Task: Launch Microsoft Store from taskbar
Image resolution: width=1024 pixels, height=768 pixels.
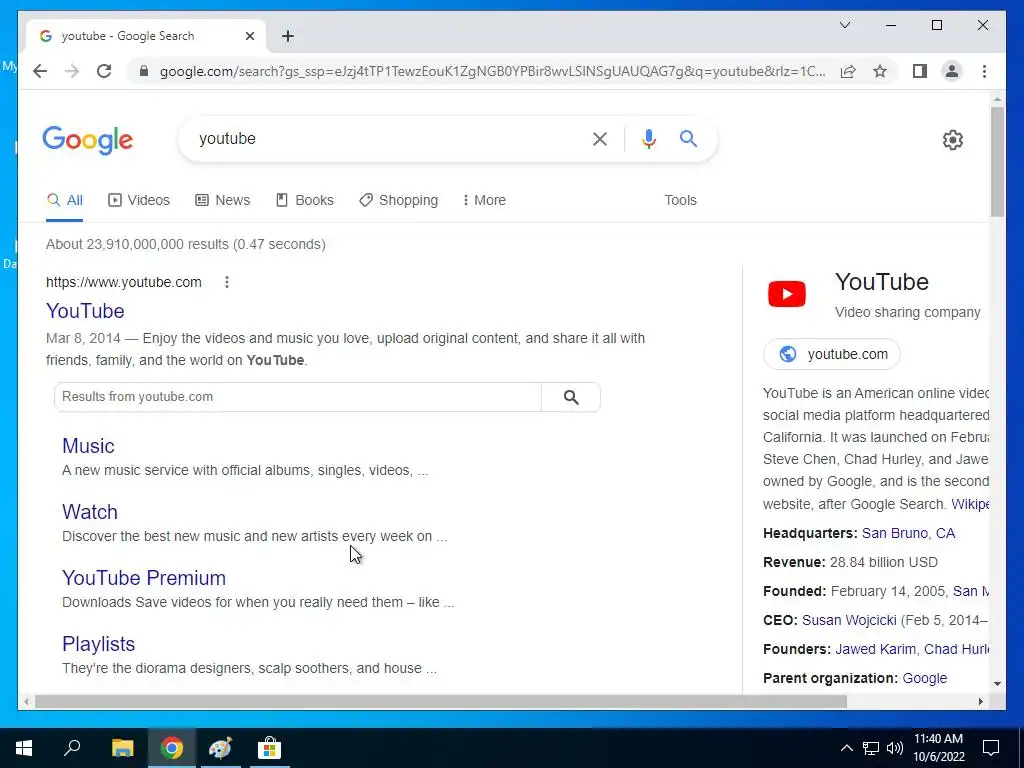Action: (x=269, y=748)
